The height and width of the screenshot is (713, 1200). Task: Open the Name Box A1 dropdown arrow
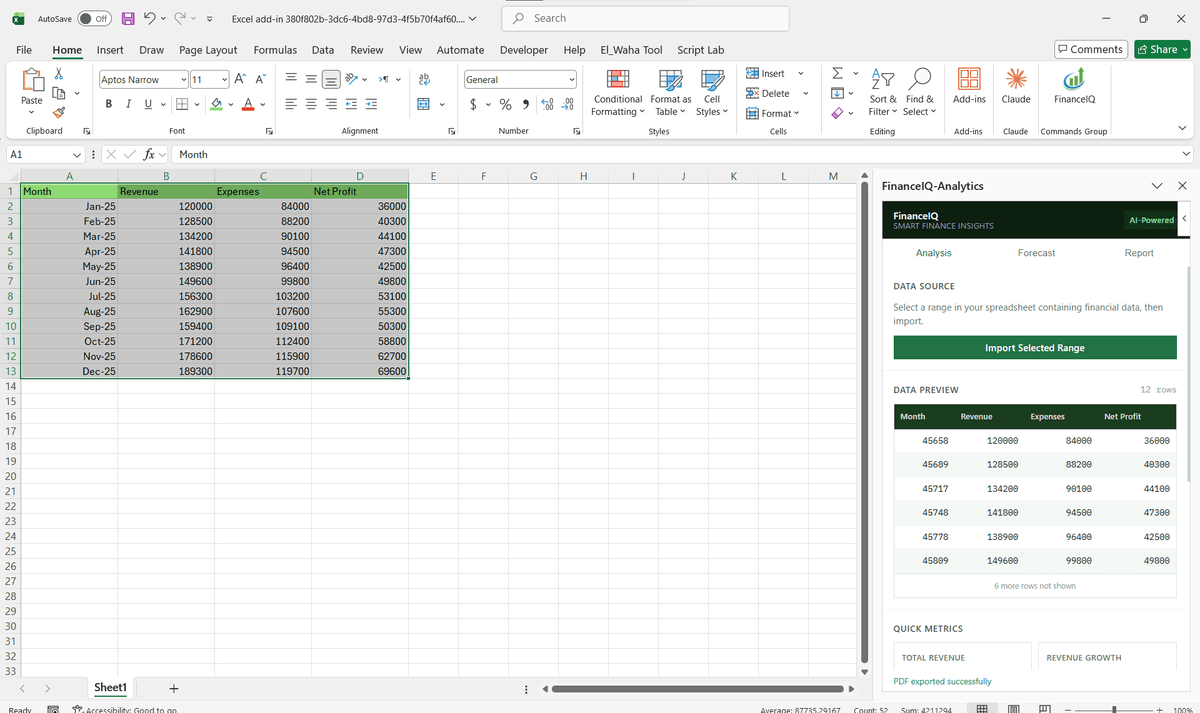[77, 154]
